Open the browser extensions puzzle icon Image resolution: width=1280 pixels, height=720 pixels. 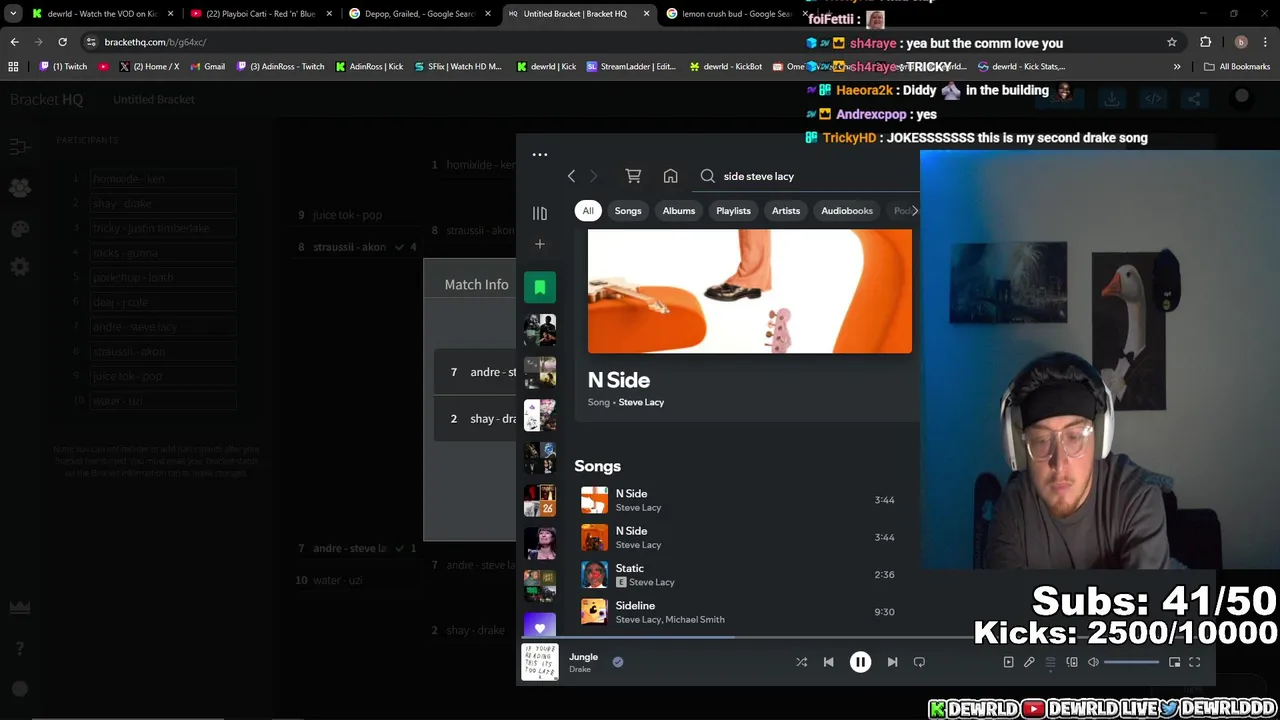pyautogui.click(x=1205, y=42)
